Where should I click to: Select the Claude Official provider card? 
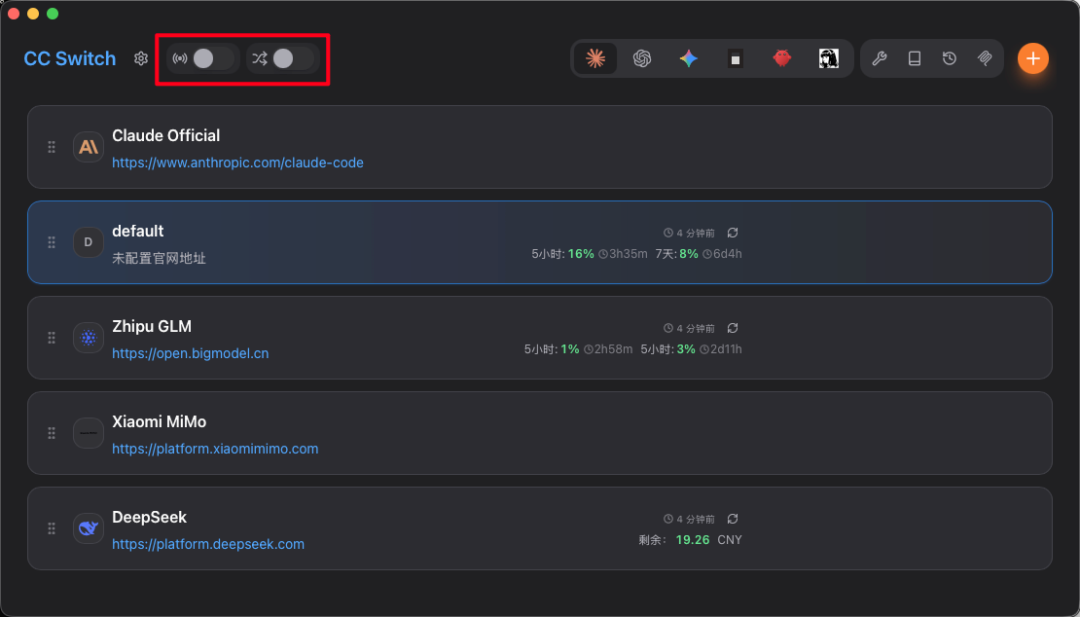(600, 146)
